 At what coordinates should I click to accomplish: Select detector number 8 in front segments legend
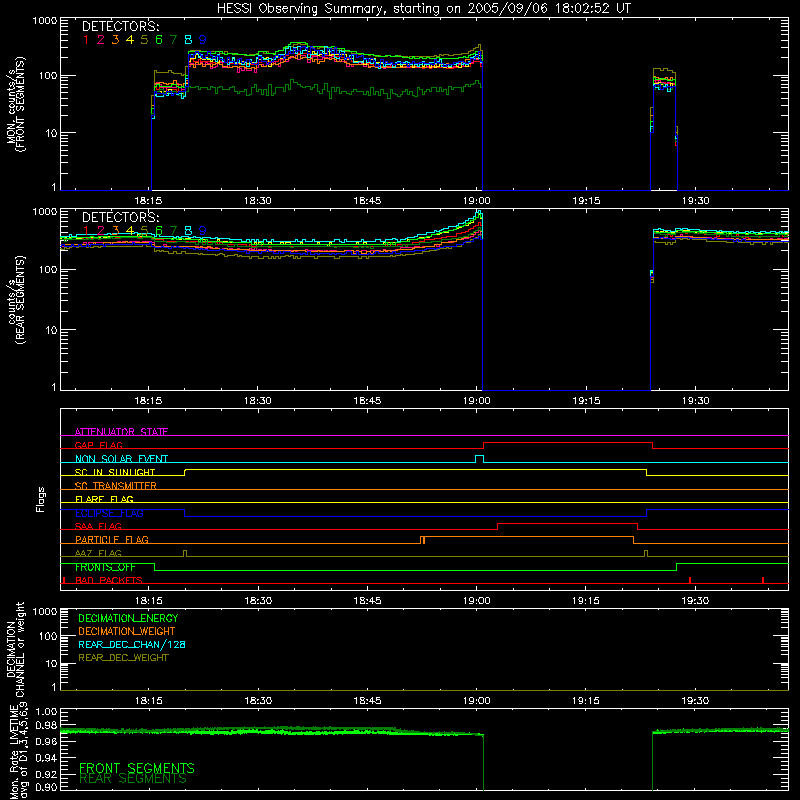[x=188, y=40]
